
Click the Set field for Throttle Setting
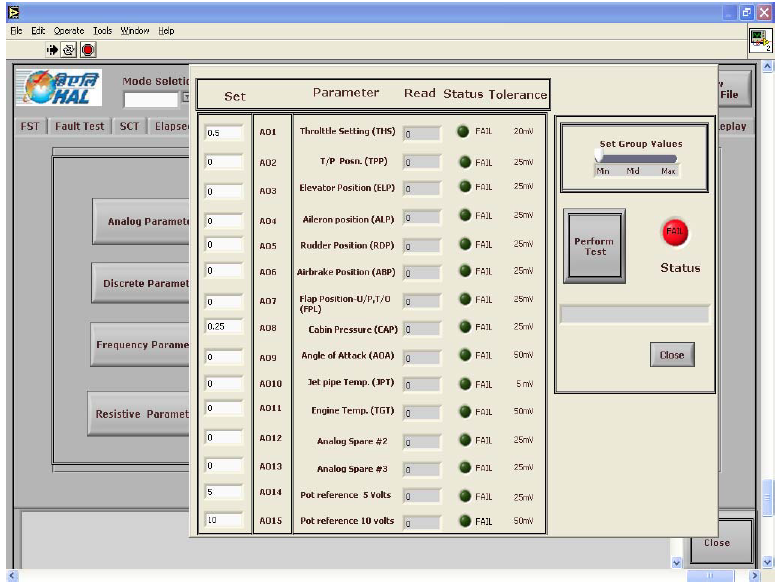[224, 132]
